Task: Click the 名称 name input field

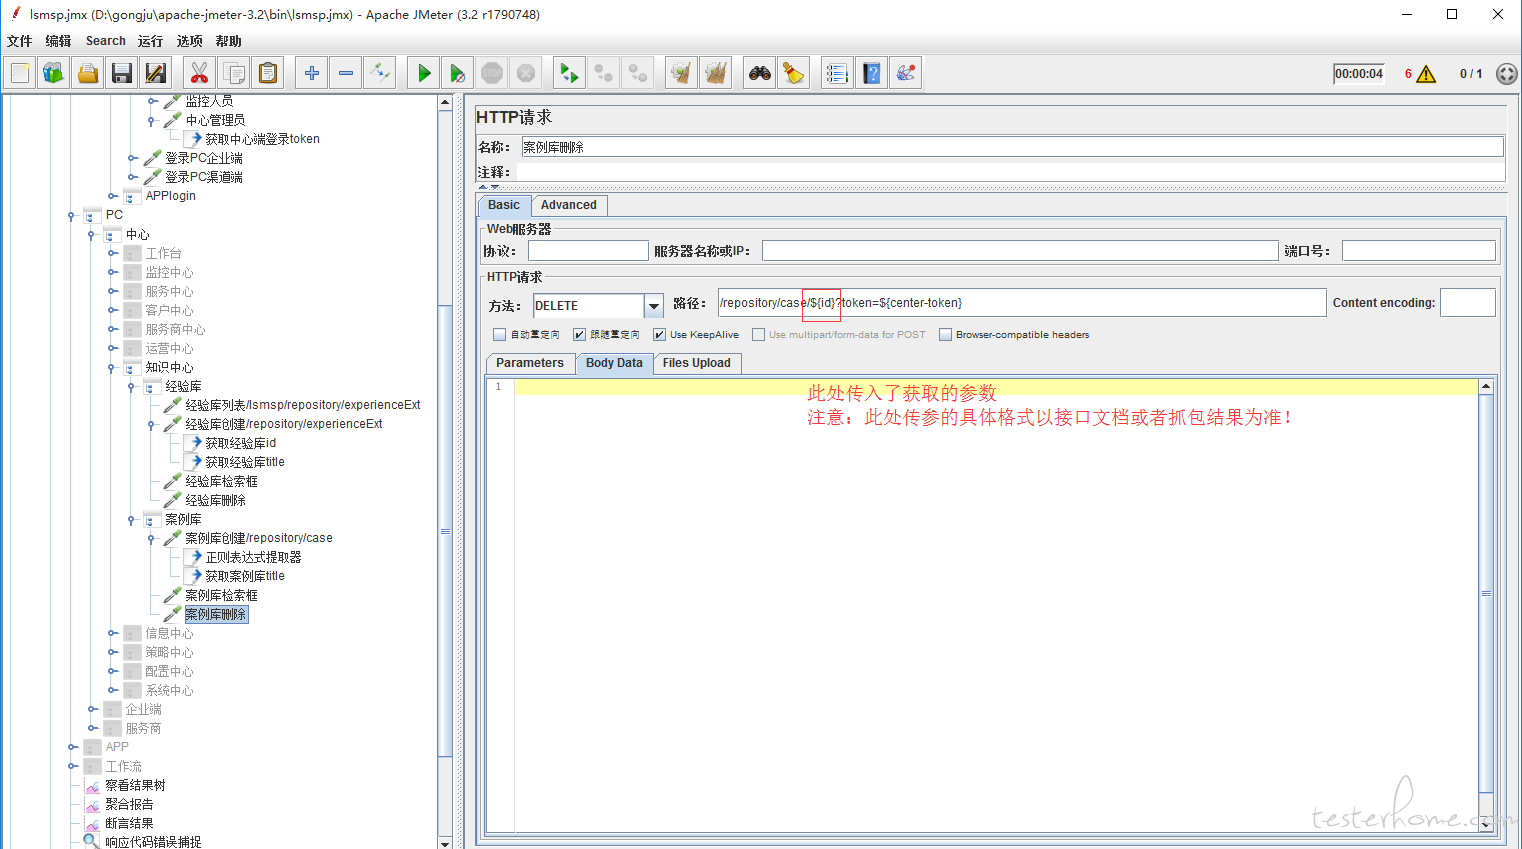Action: (x=1012, y=147)
